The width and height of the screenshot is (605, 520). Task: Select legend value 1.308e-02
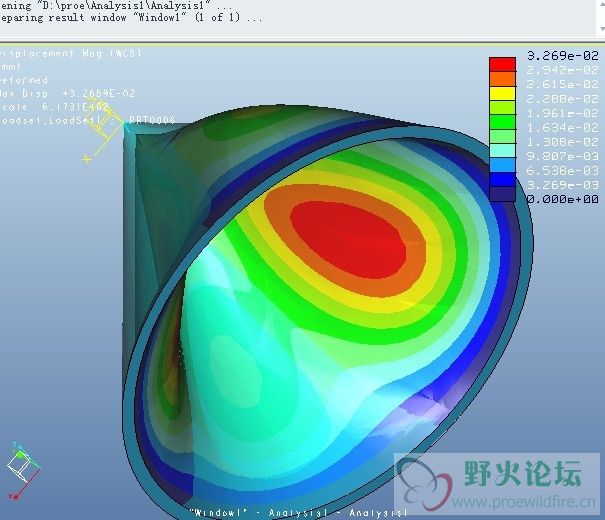point(563,142)
